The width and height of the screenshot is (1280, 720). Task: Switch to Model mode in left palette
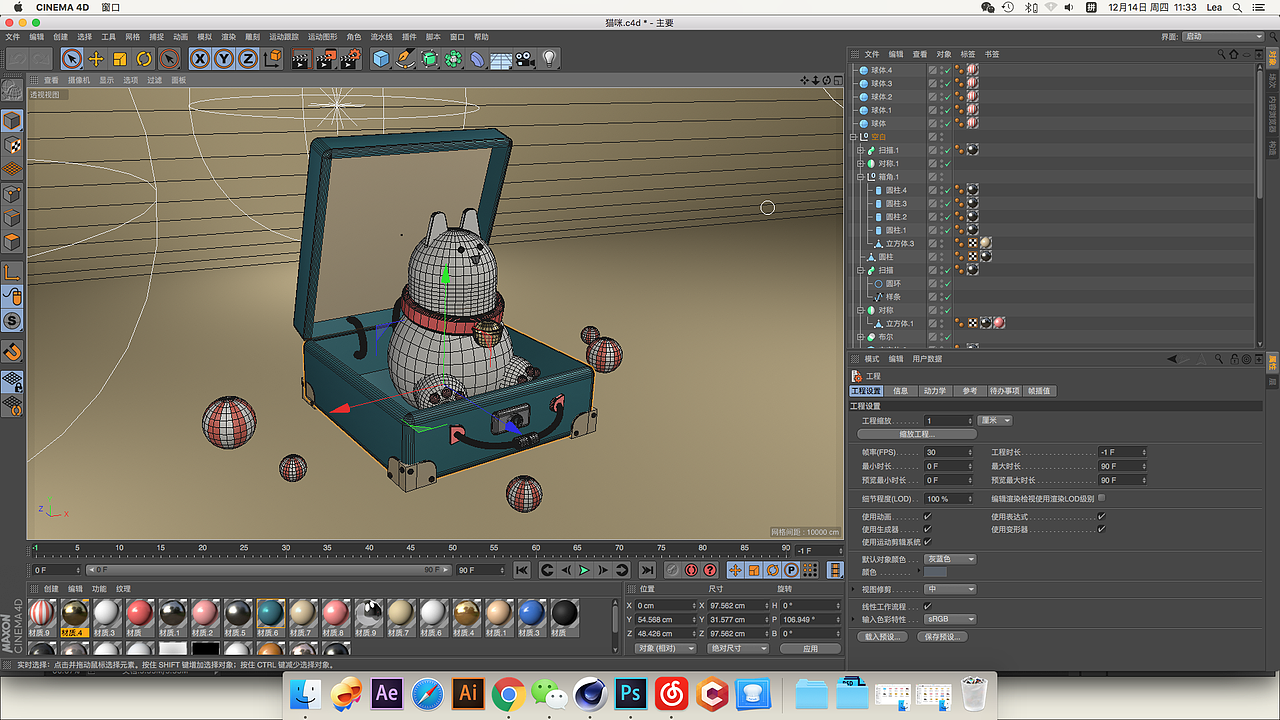(x=12, y=121)
